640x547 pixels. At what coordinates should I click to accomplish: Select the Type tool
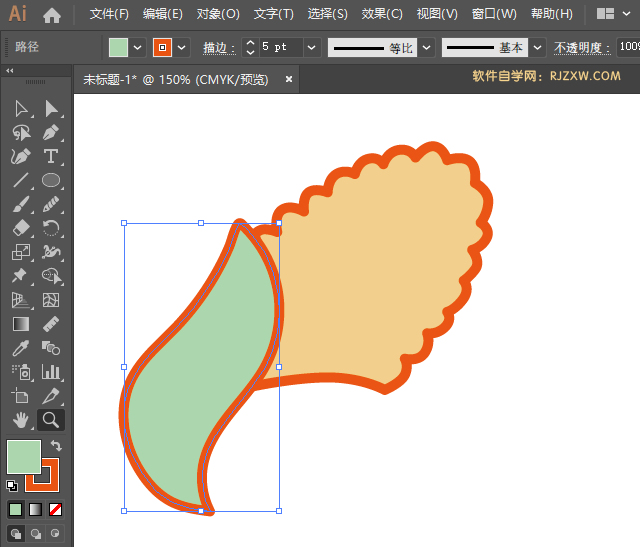(51, 157)
